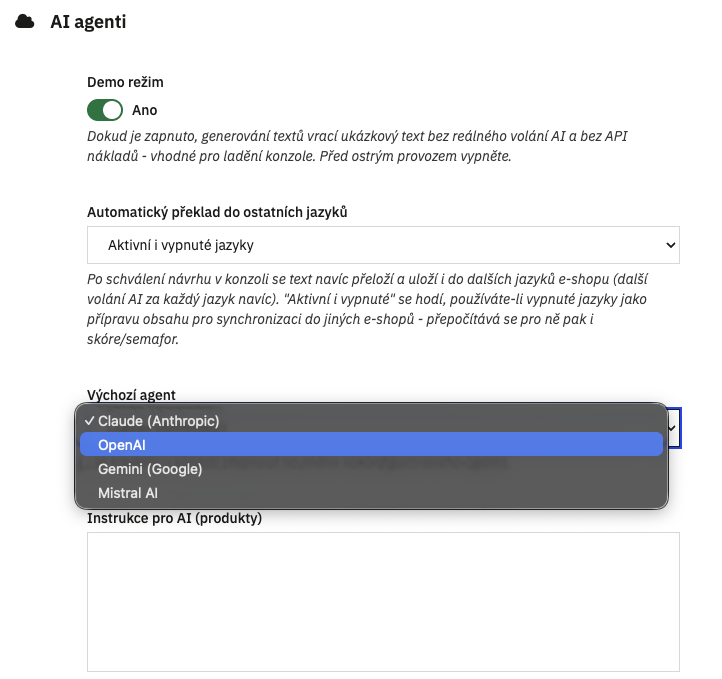Click the Výchozí agent field label
Image resolution: width=722 pixels, height=679 pixels.
131,395
